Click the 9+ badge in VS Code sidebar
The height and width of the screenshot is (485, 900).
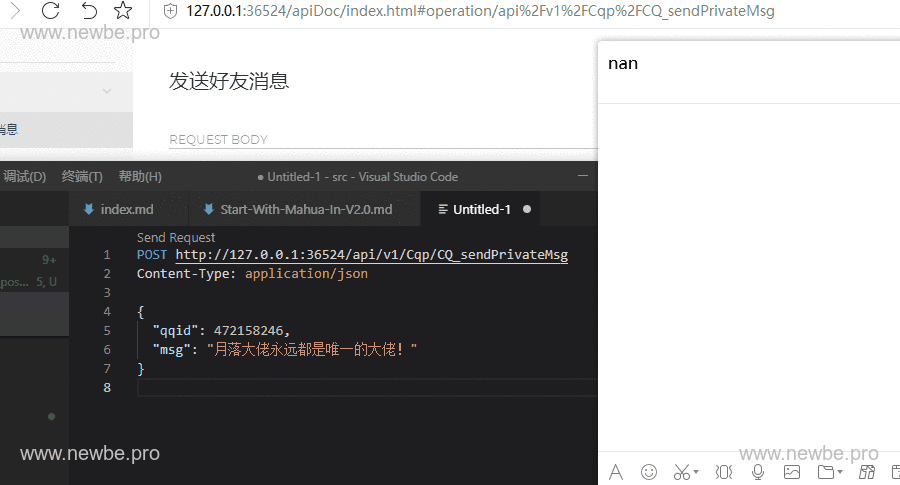(49, 260)
